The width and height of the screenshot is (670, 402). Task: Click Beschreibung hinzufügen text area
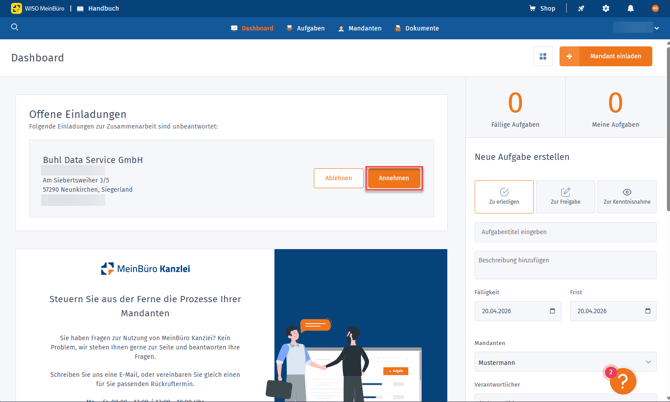pos(565,265)
